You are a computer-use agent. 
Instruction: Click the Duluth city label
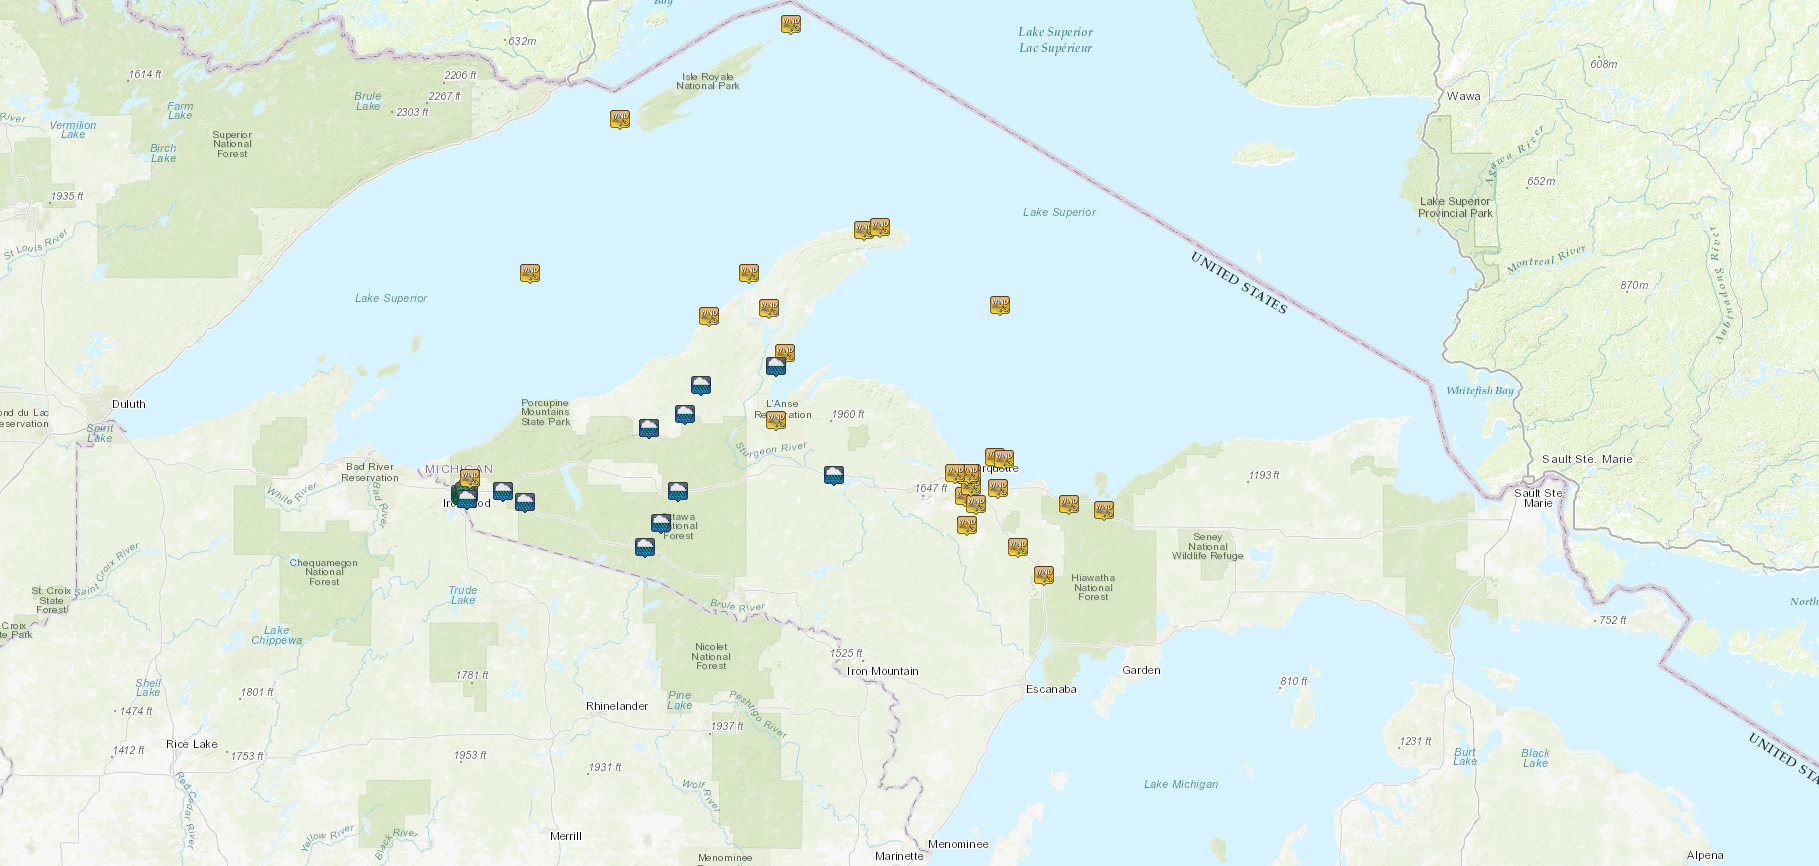[129, 404]
